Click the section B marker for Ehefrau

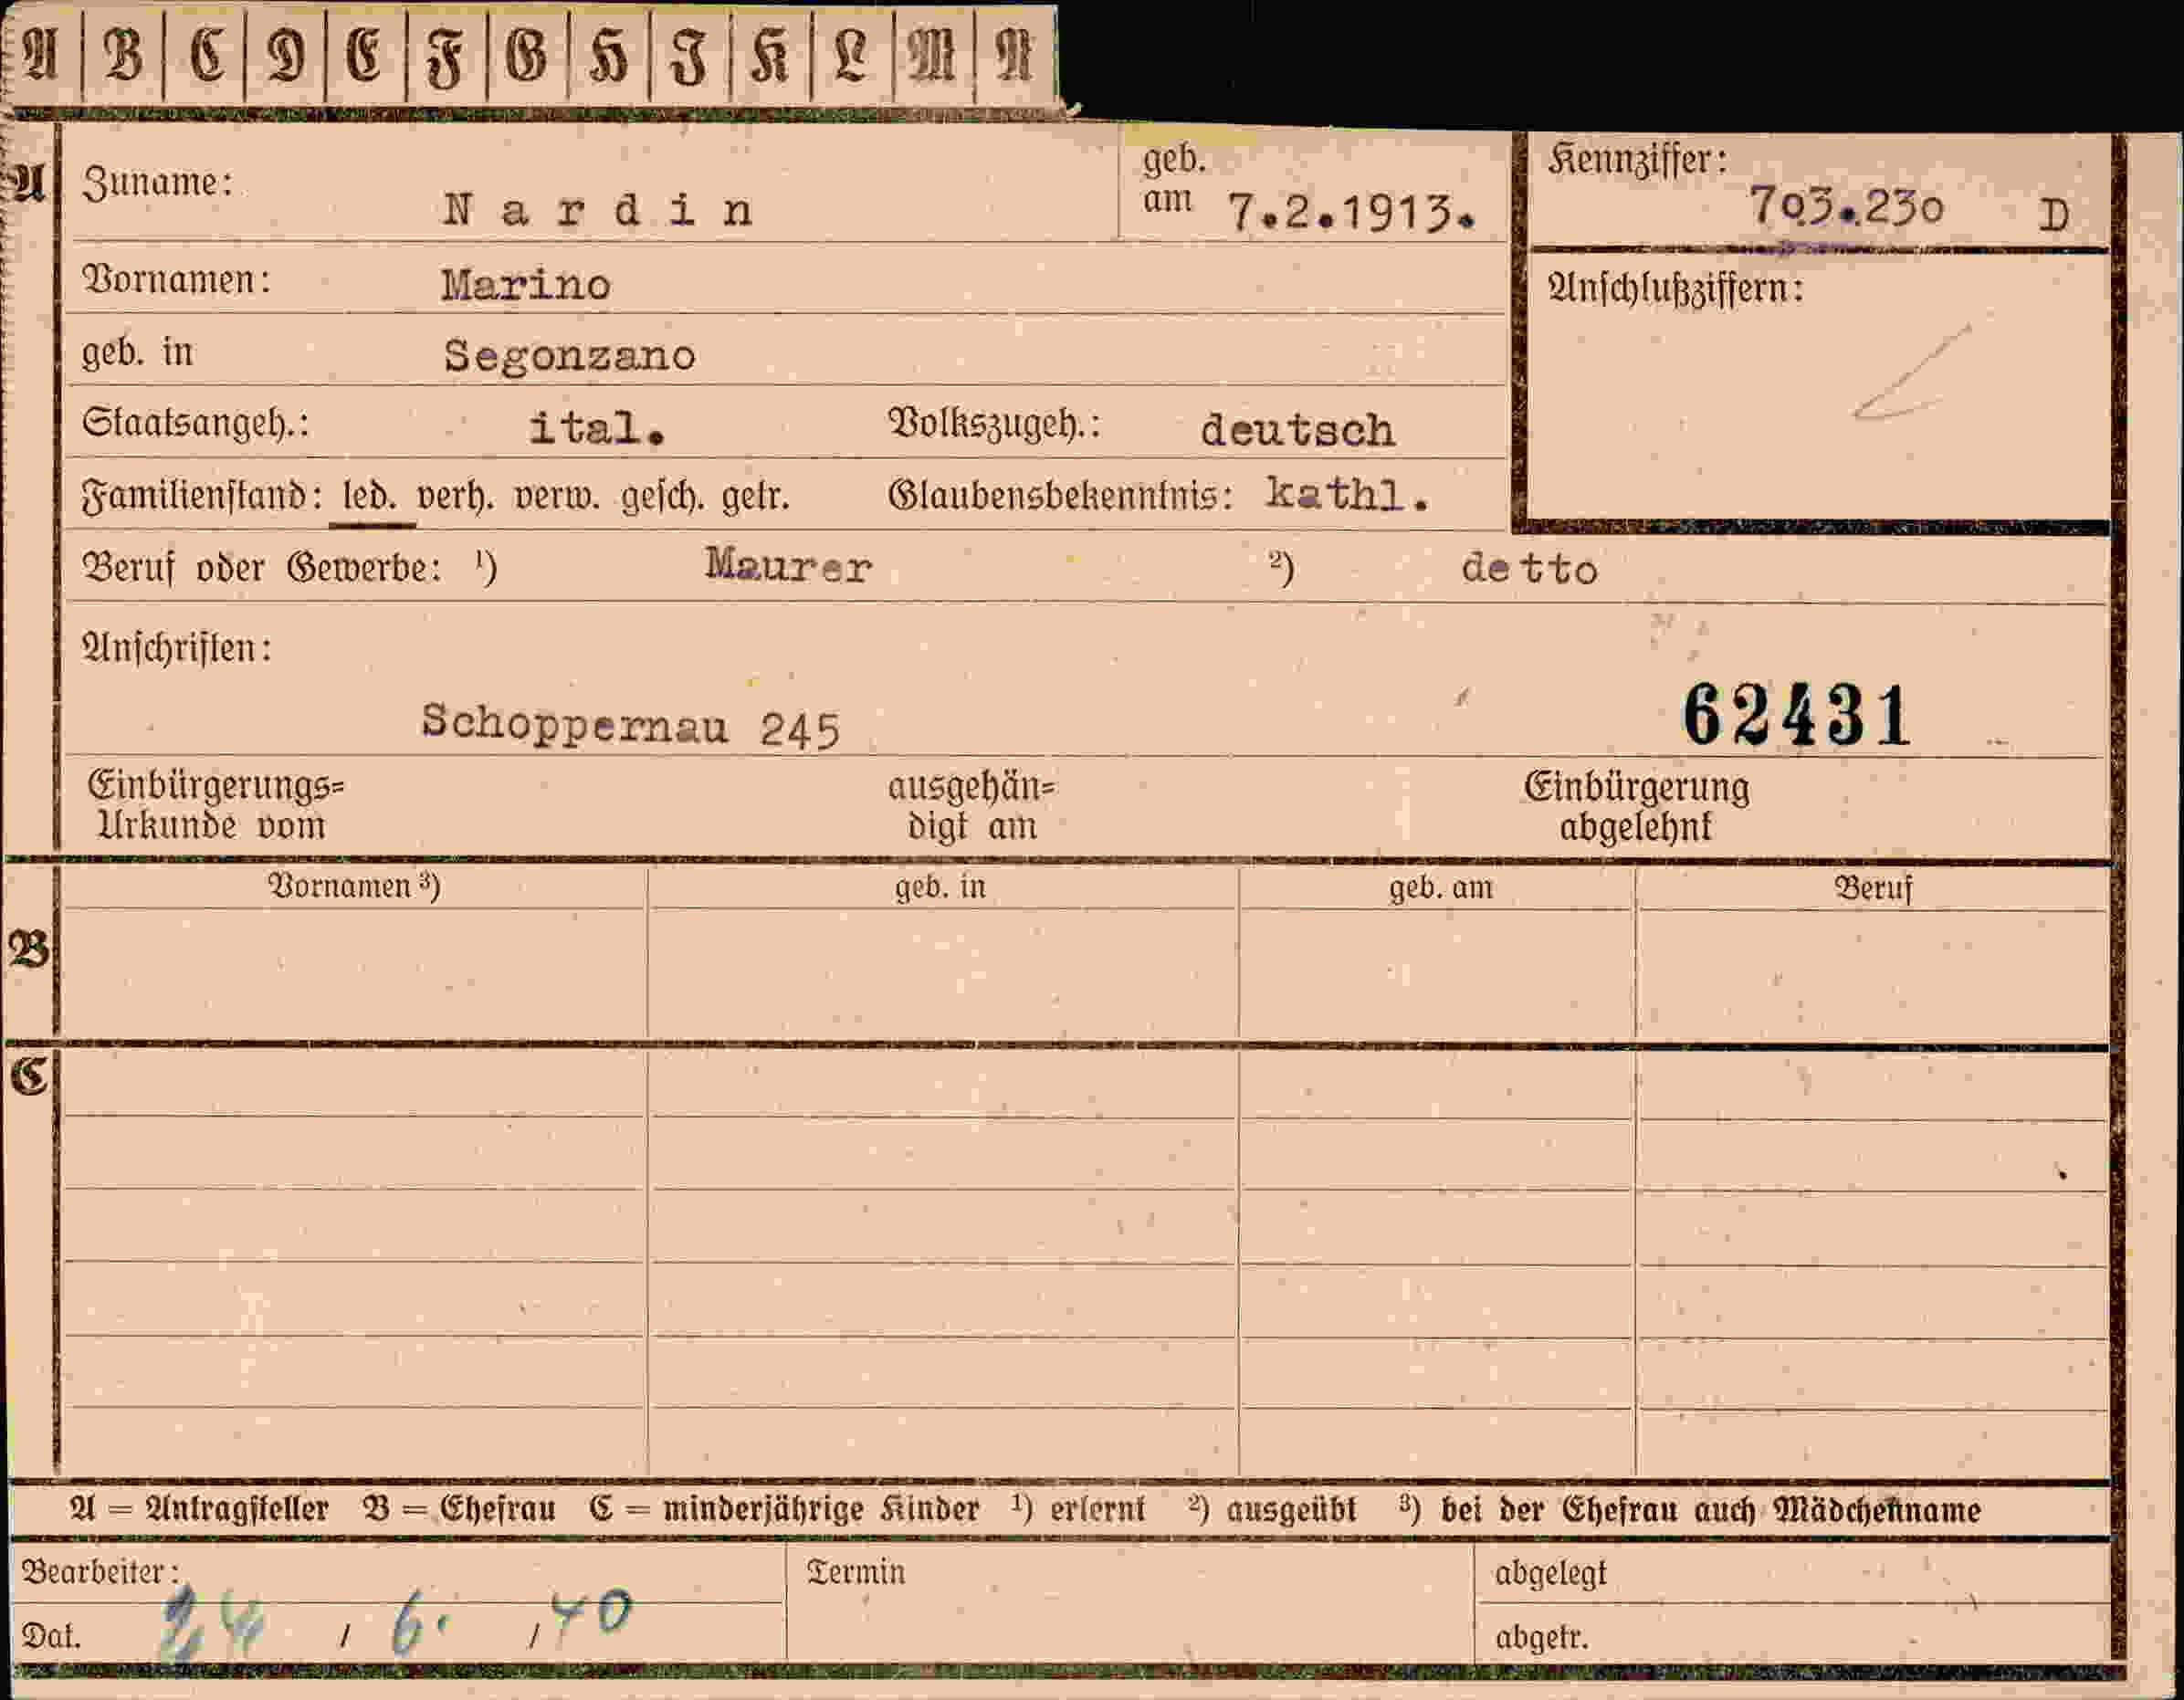click(29, 948)
